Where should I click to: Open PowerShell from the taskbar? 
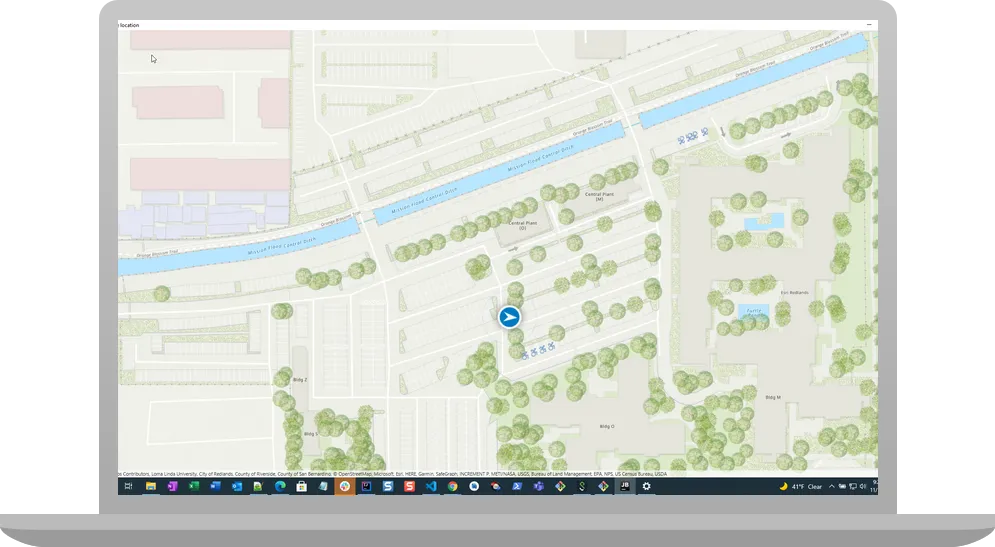coord(517,487)
